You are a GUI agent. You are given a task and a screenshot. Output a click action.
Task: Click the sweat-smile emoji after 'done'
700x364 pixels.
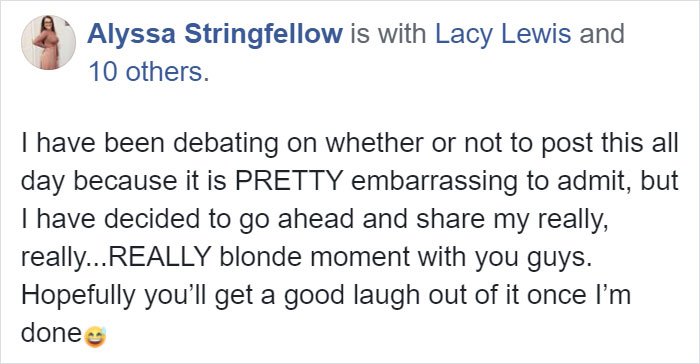95,337
